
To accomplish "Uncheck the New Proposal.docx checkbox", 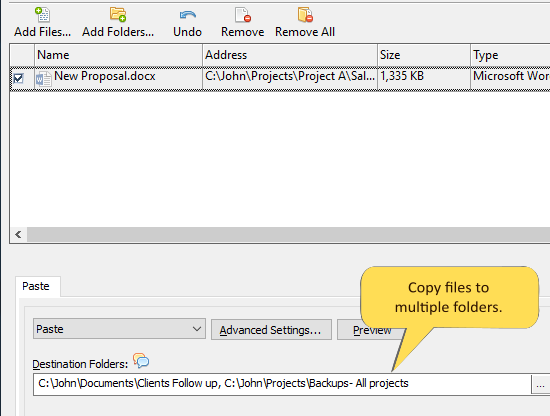I will click(x=18, y=78).
